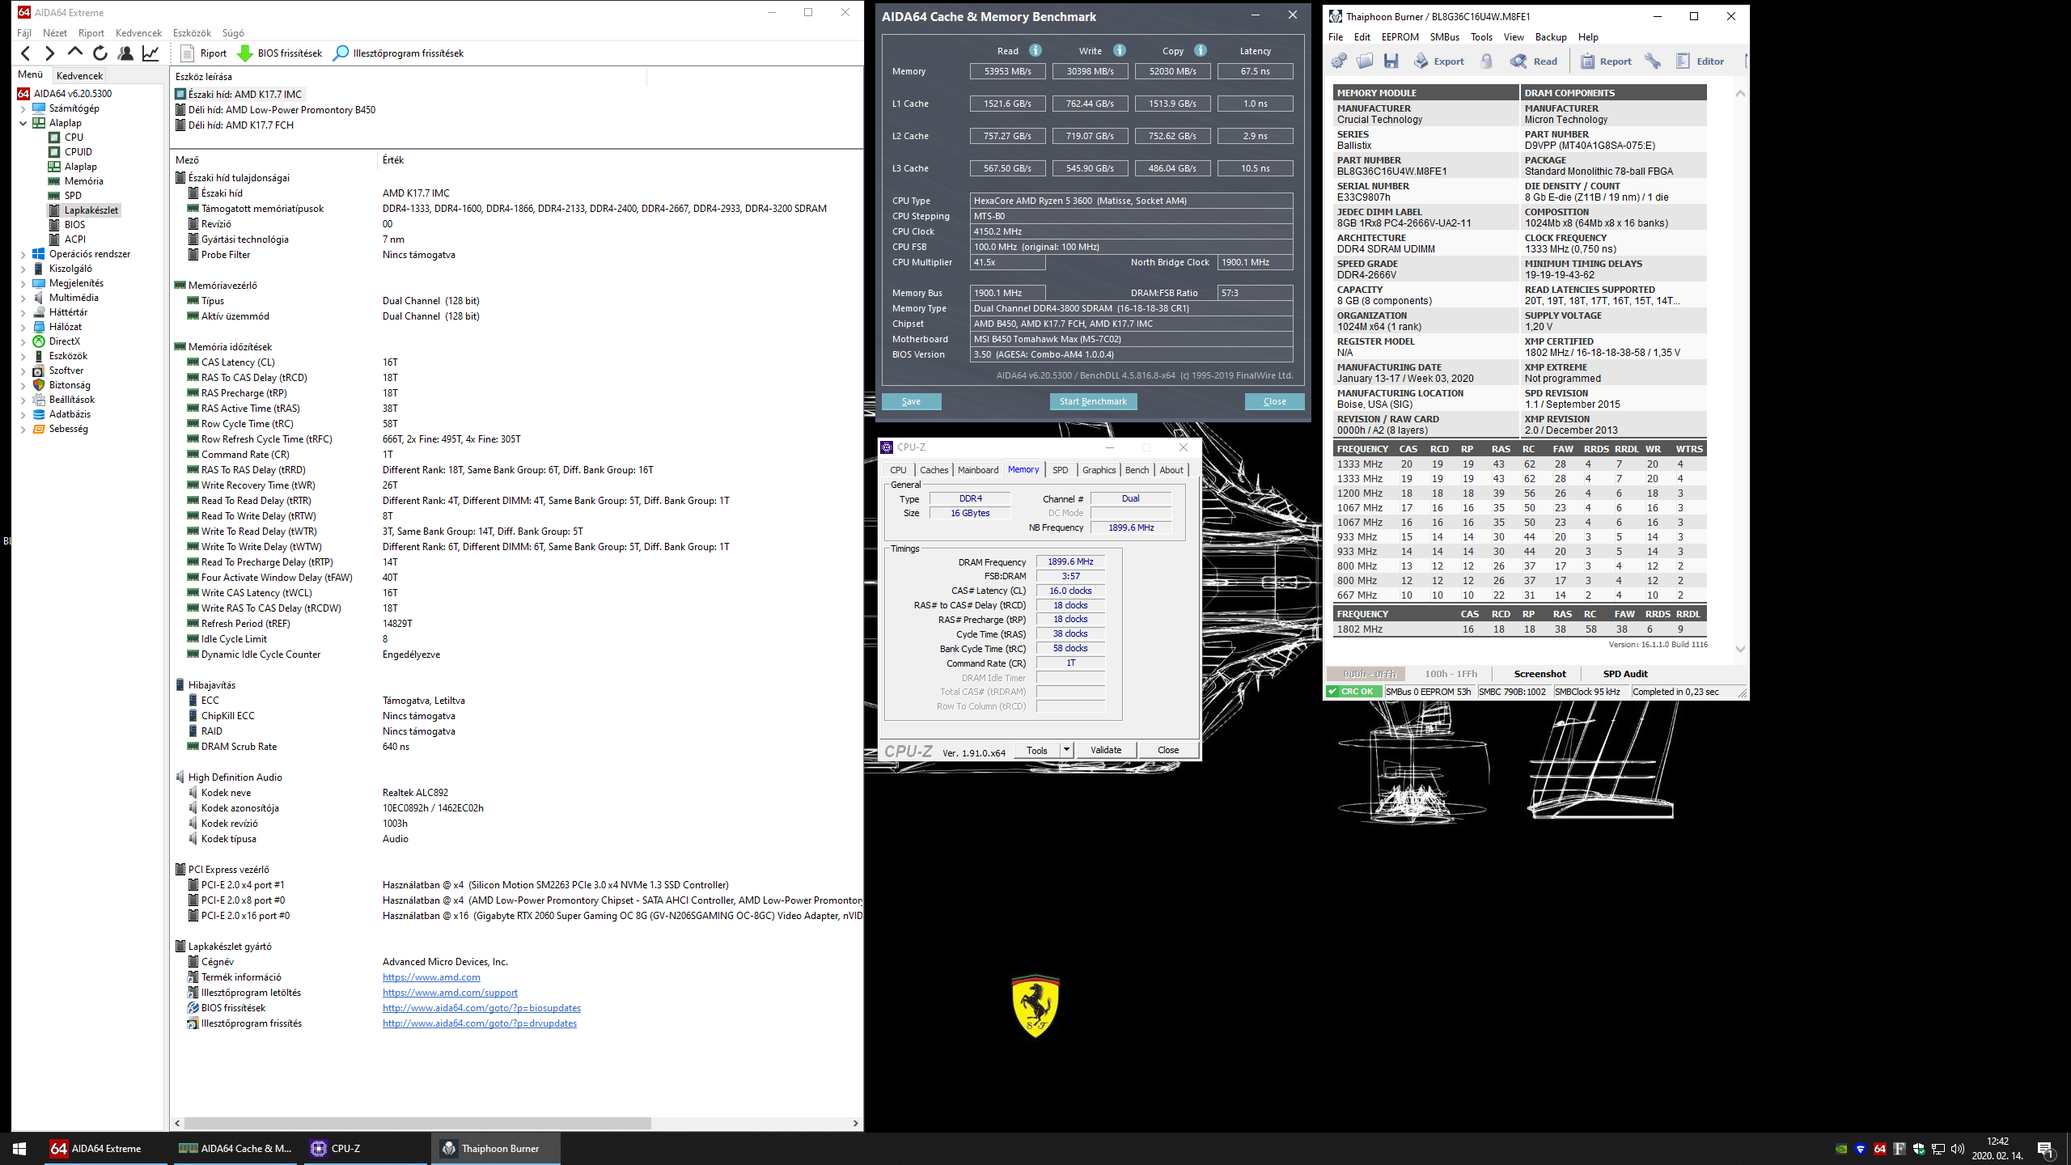The image size is (2071, 1165).
Task: Click Screenshot button in Thaiphoon Burner
Action: click(1539, 674)
